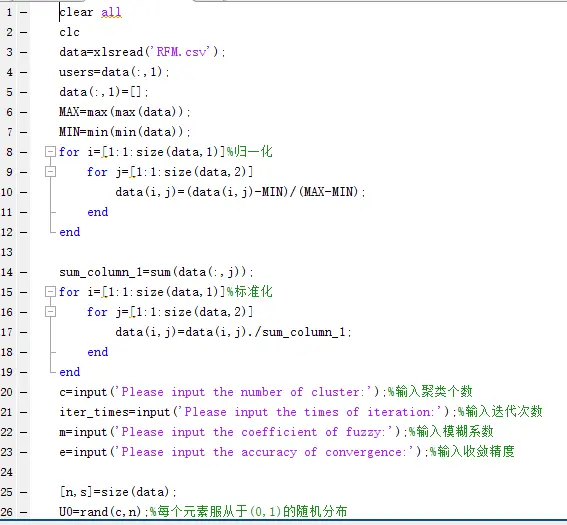Click the 'iter_times' variable name

93,412
